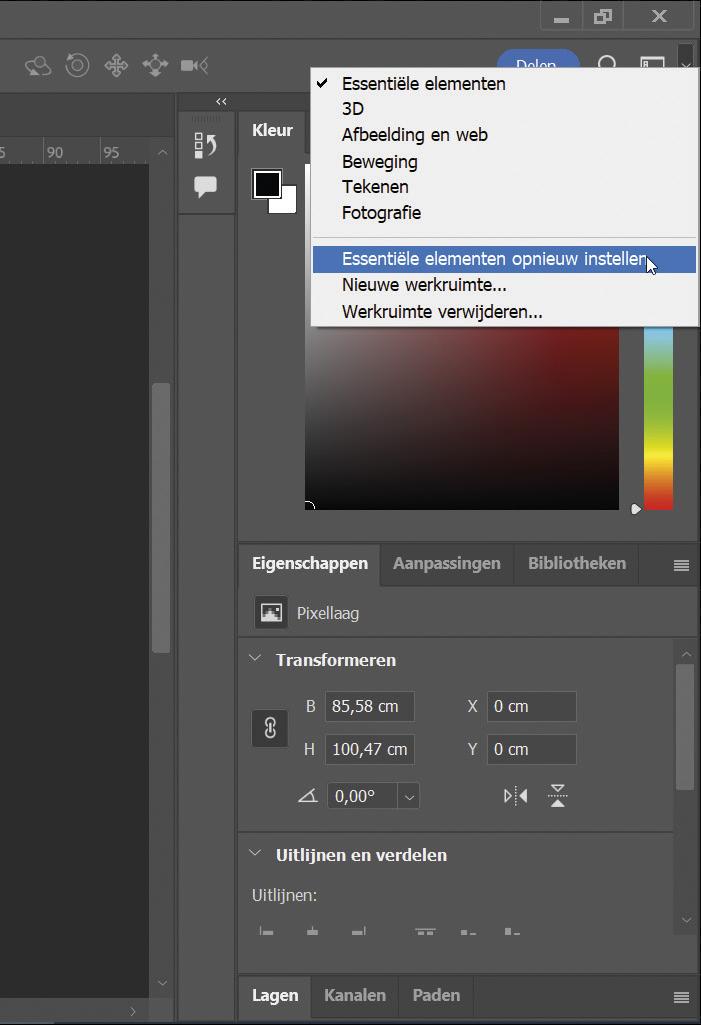Switch to the Kanalen tab

354,996
